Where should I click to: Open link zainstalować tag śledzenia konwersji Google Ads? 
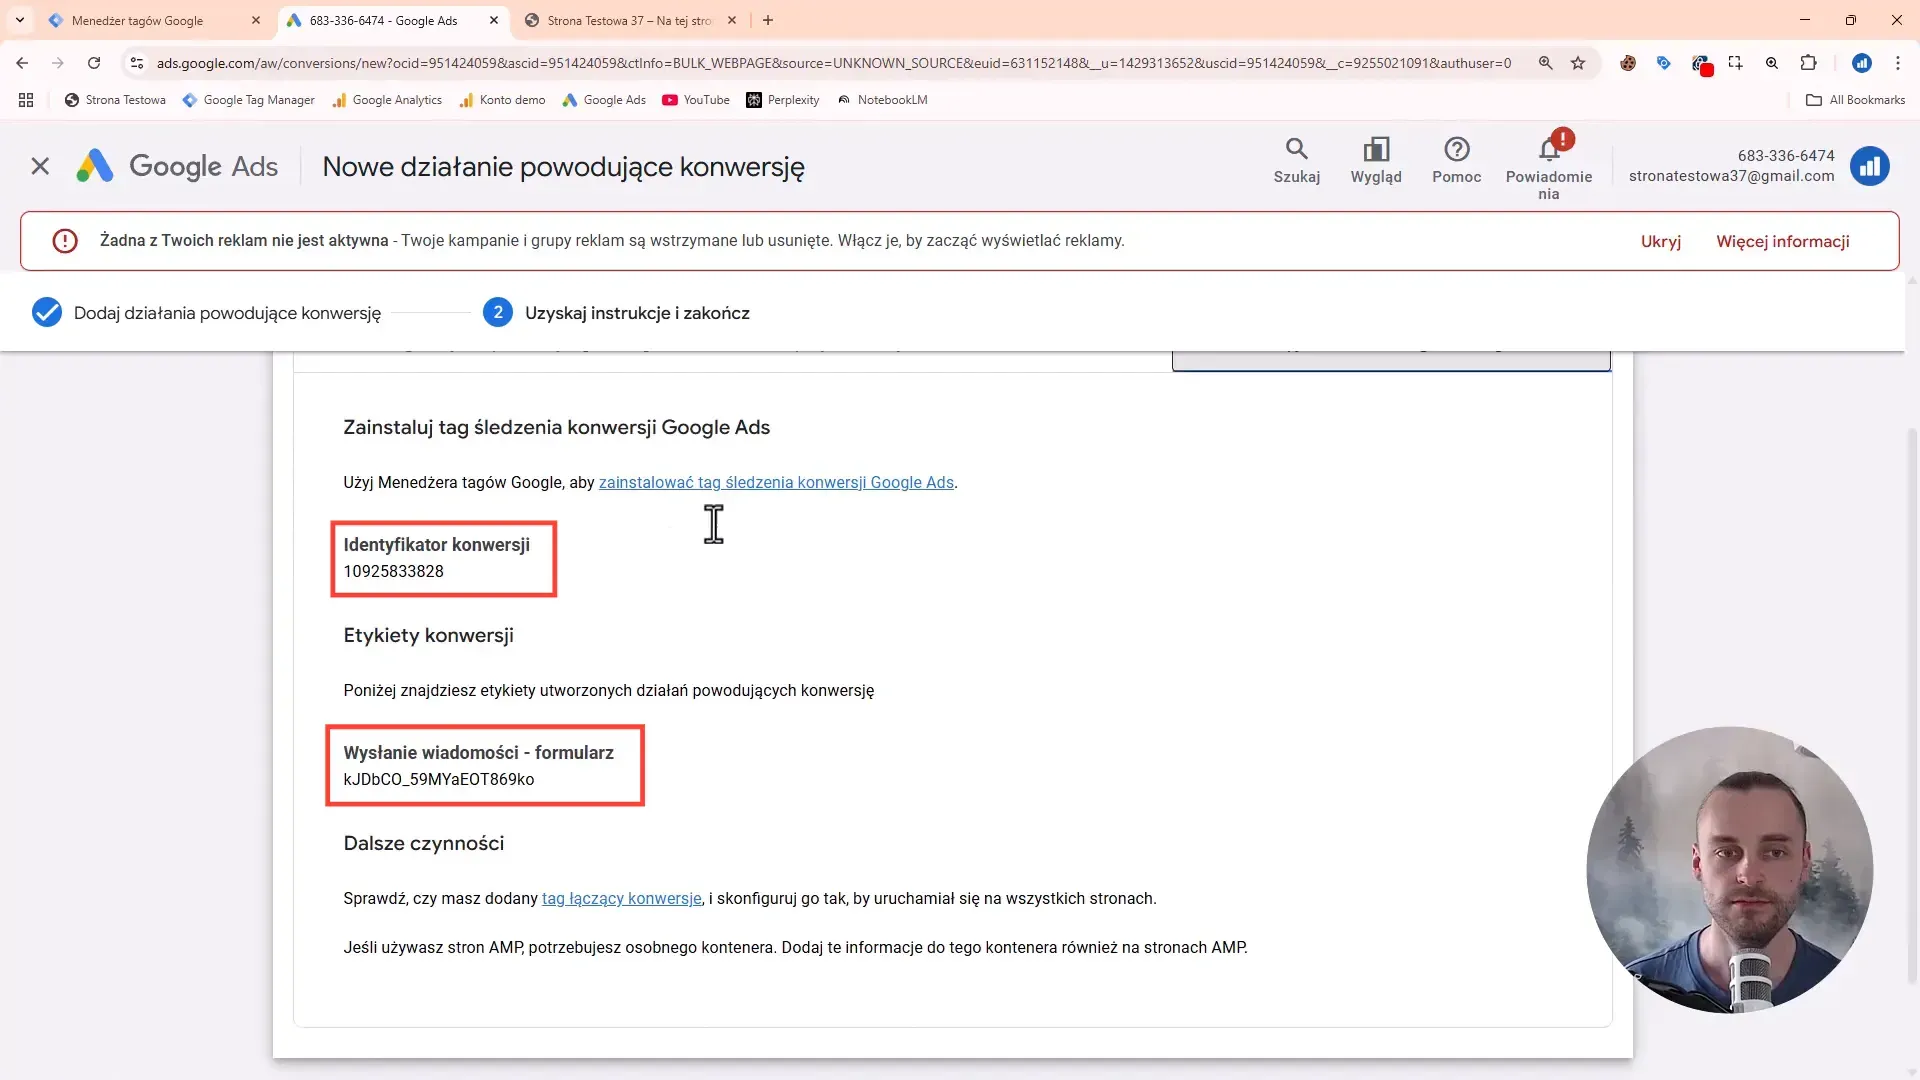776,482
